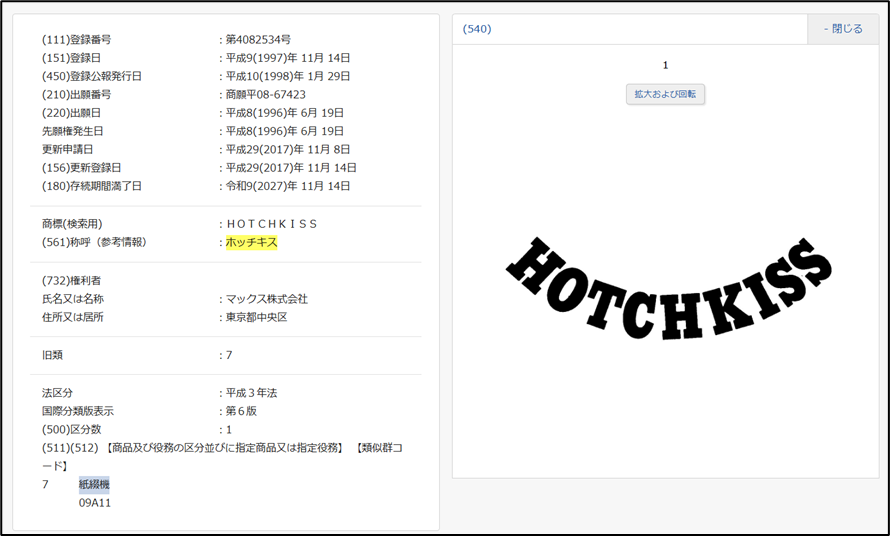Image resolution: width=890 pixels, height=536 pixels.
Task: Click the 国際分類版表示 label
Action: (78, 411)
